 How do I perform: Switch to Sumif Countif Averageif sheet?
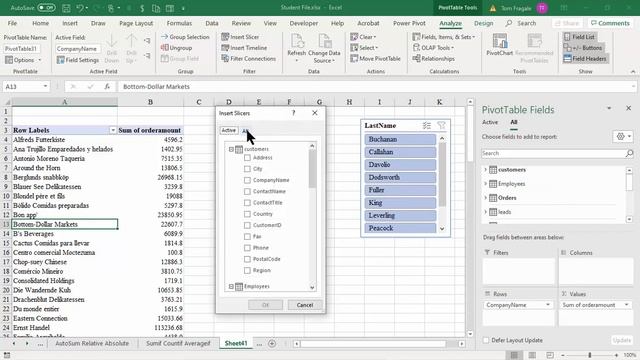tap(178, 343)
